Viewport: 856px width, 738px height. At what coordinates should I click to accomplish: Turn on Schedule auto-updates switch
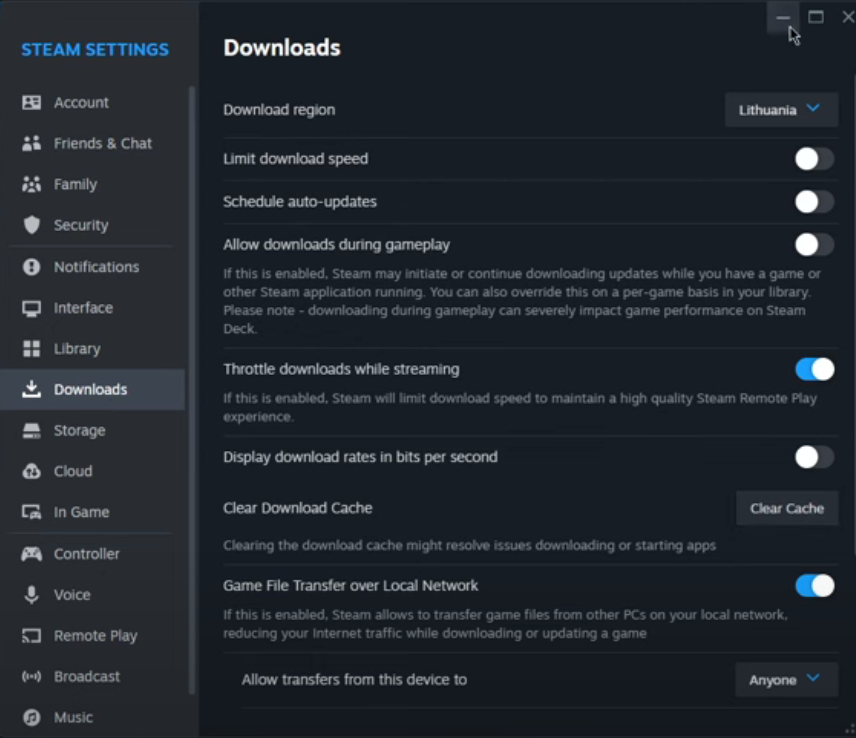coord(814,202)
